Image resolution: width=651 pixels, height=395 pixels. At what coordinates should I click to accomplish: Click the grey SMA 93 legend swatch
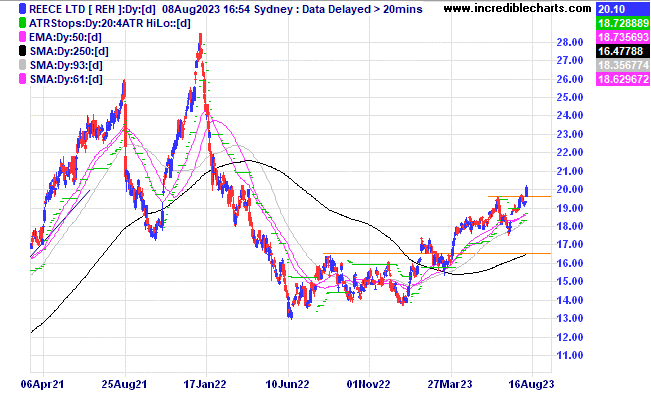point(22,65)
